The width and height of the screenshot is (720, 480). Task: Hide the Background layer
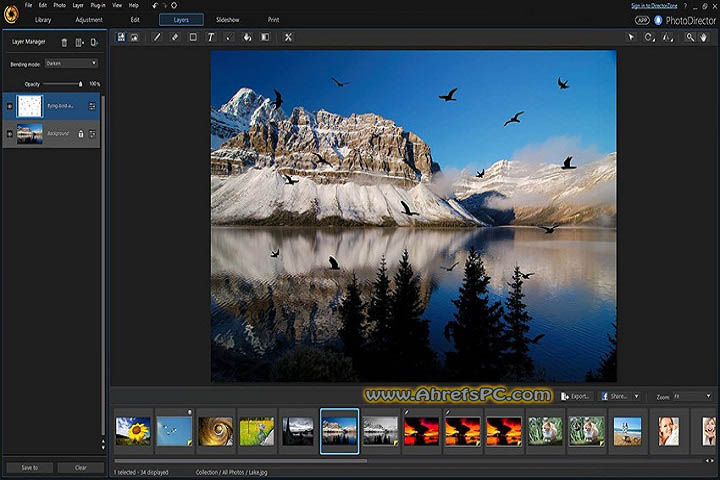[10, 134]
